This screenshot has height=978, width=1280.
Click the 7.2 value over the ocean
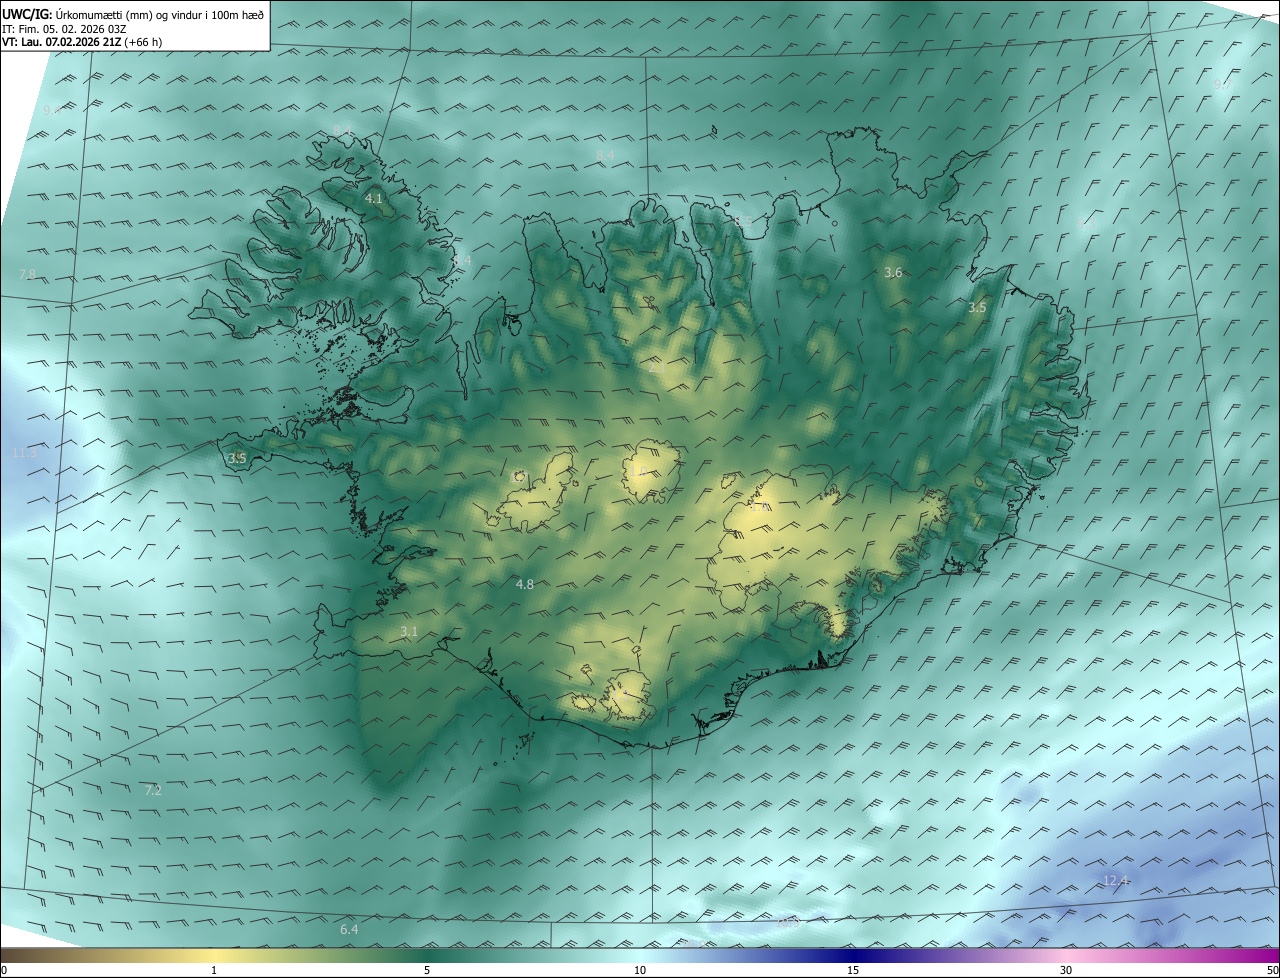click(x=153, y=790)
